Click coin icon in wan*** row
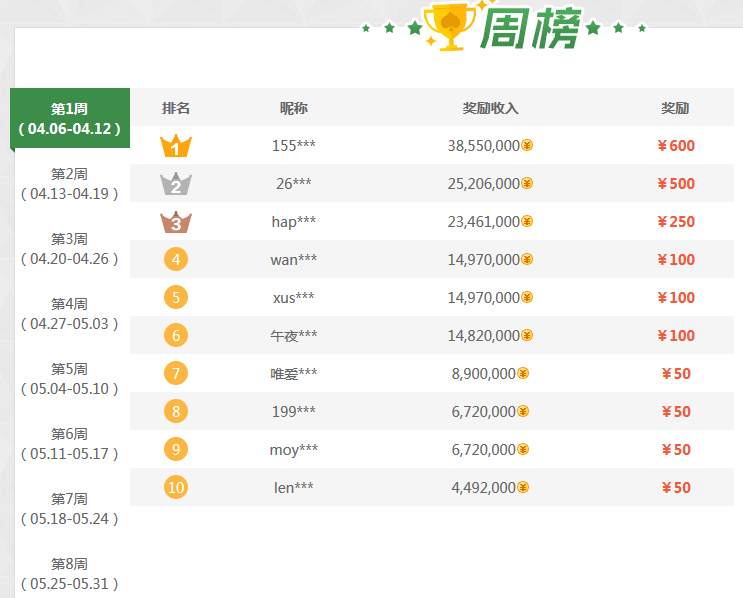 pos(527,259)
